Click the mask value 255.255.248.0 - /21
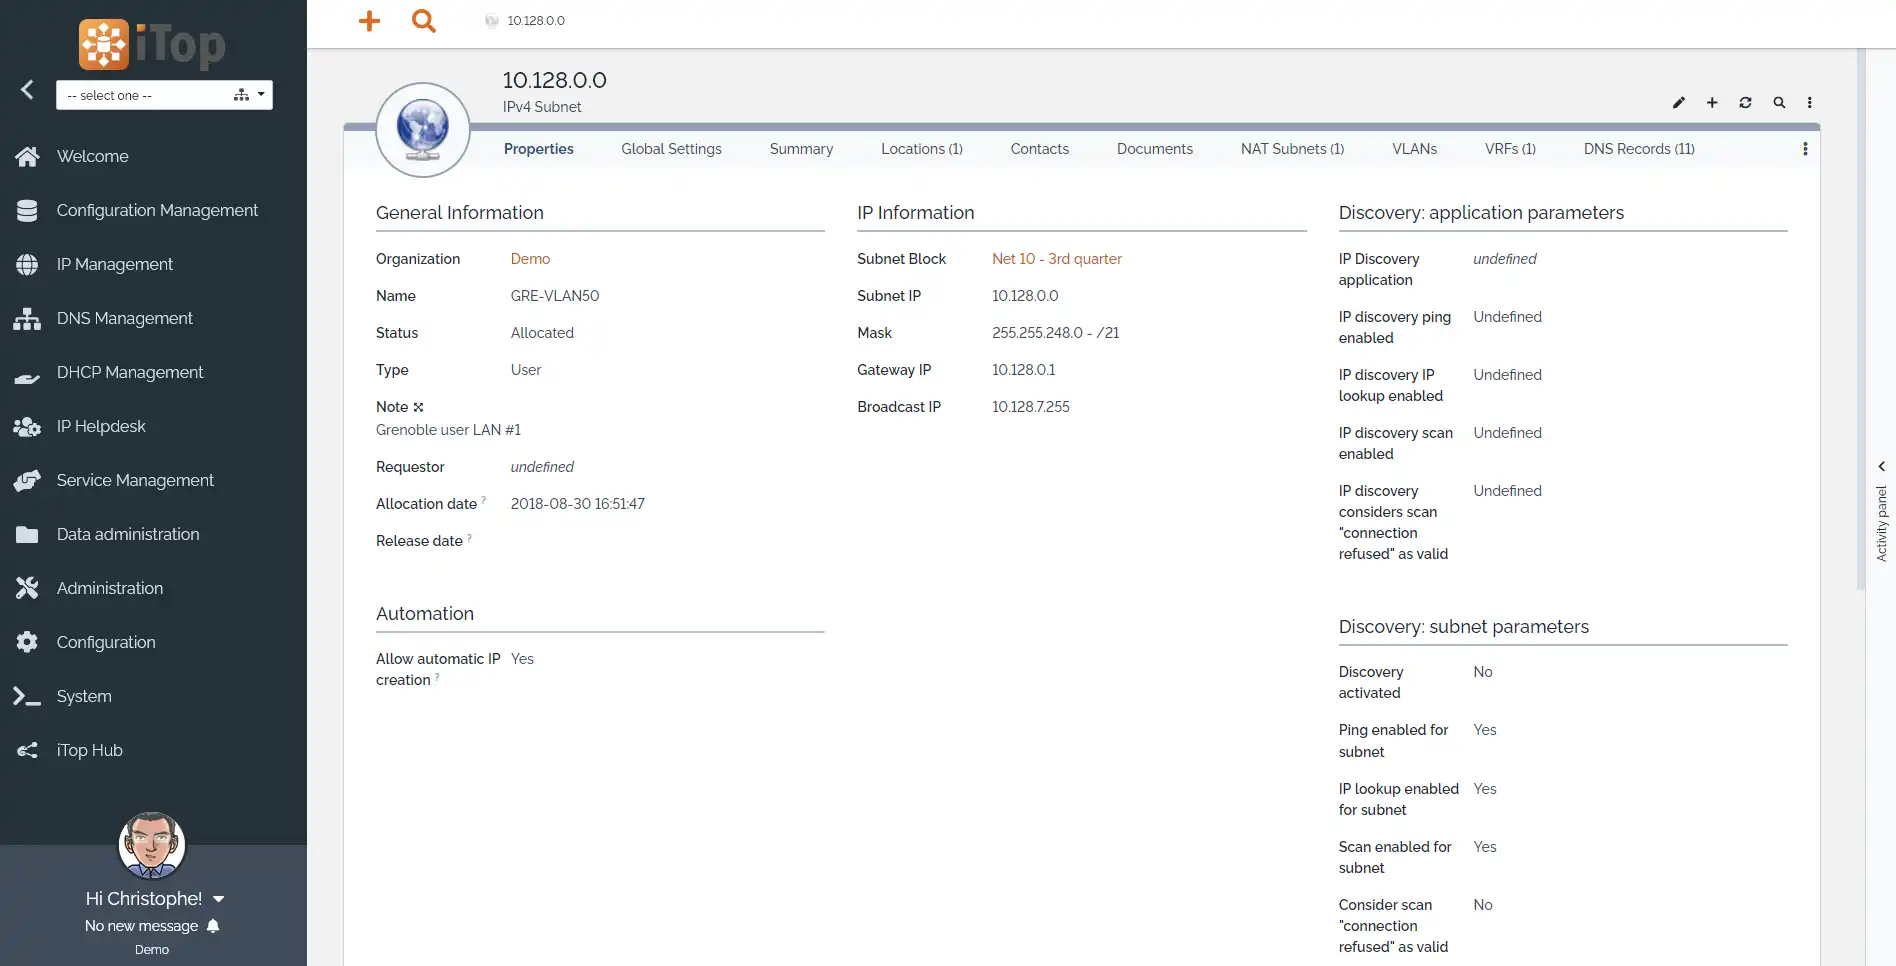Image resolution: width=1896 pixels, height=966 pixels. (x=1055, y=333)
